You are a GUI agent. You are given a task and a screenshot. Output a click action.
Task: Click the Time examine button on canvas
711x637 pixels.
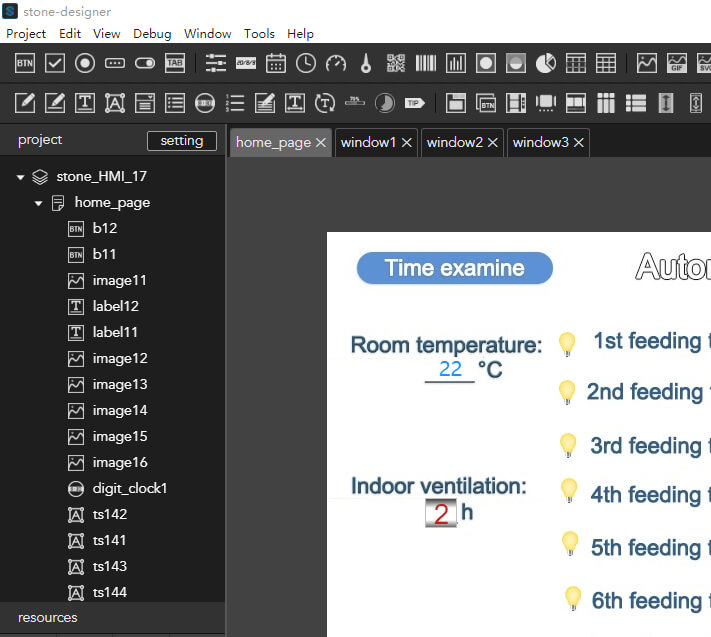[455, 268]
